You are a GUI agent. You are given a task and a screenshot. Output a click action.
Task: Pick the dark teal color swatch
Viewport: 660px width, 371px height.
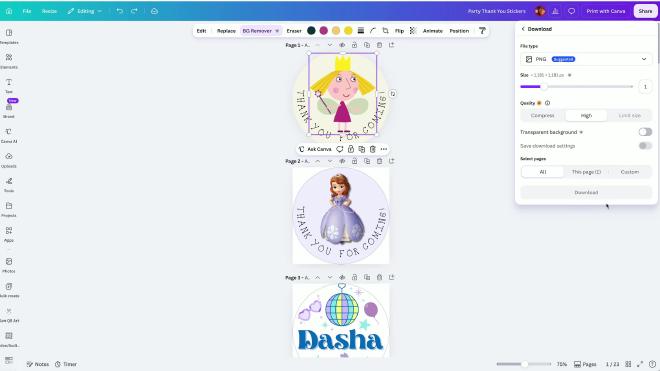(311, 30)
